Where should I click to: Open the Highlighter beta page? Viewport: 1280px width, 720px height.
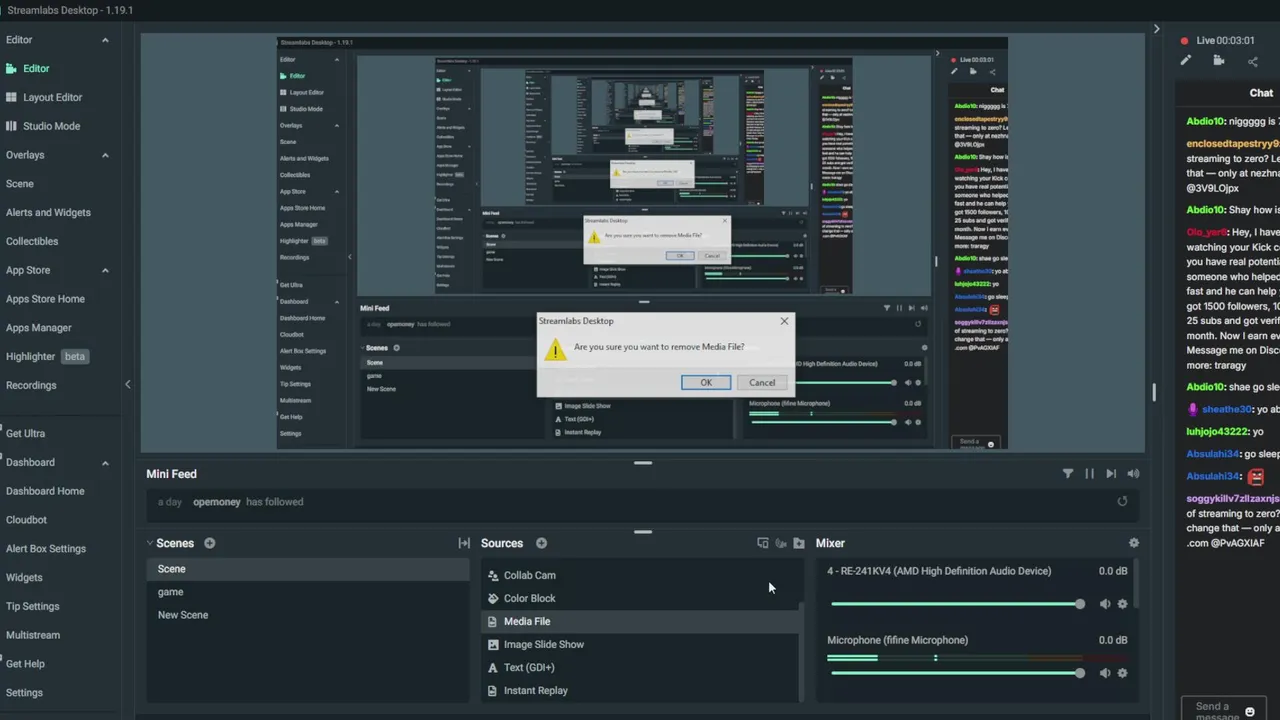(x=46, y=357)
